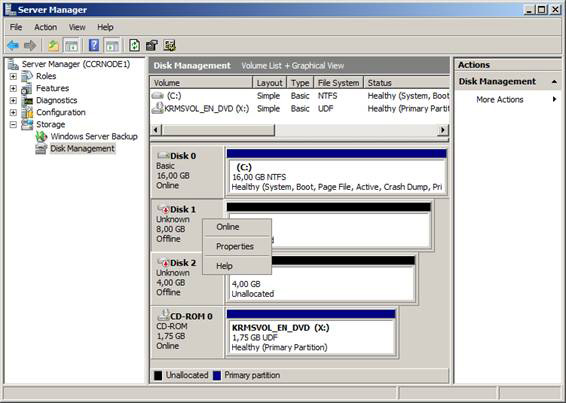Click the CD-ROM 0 drive icon
Viewport: 566px width, 403px height.
[x=164, y=315]
